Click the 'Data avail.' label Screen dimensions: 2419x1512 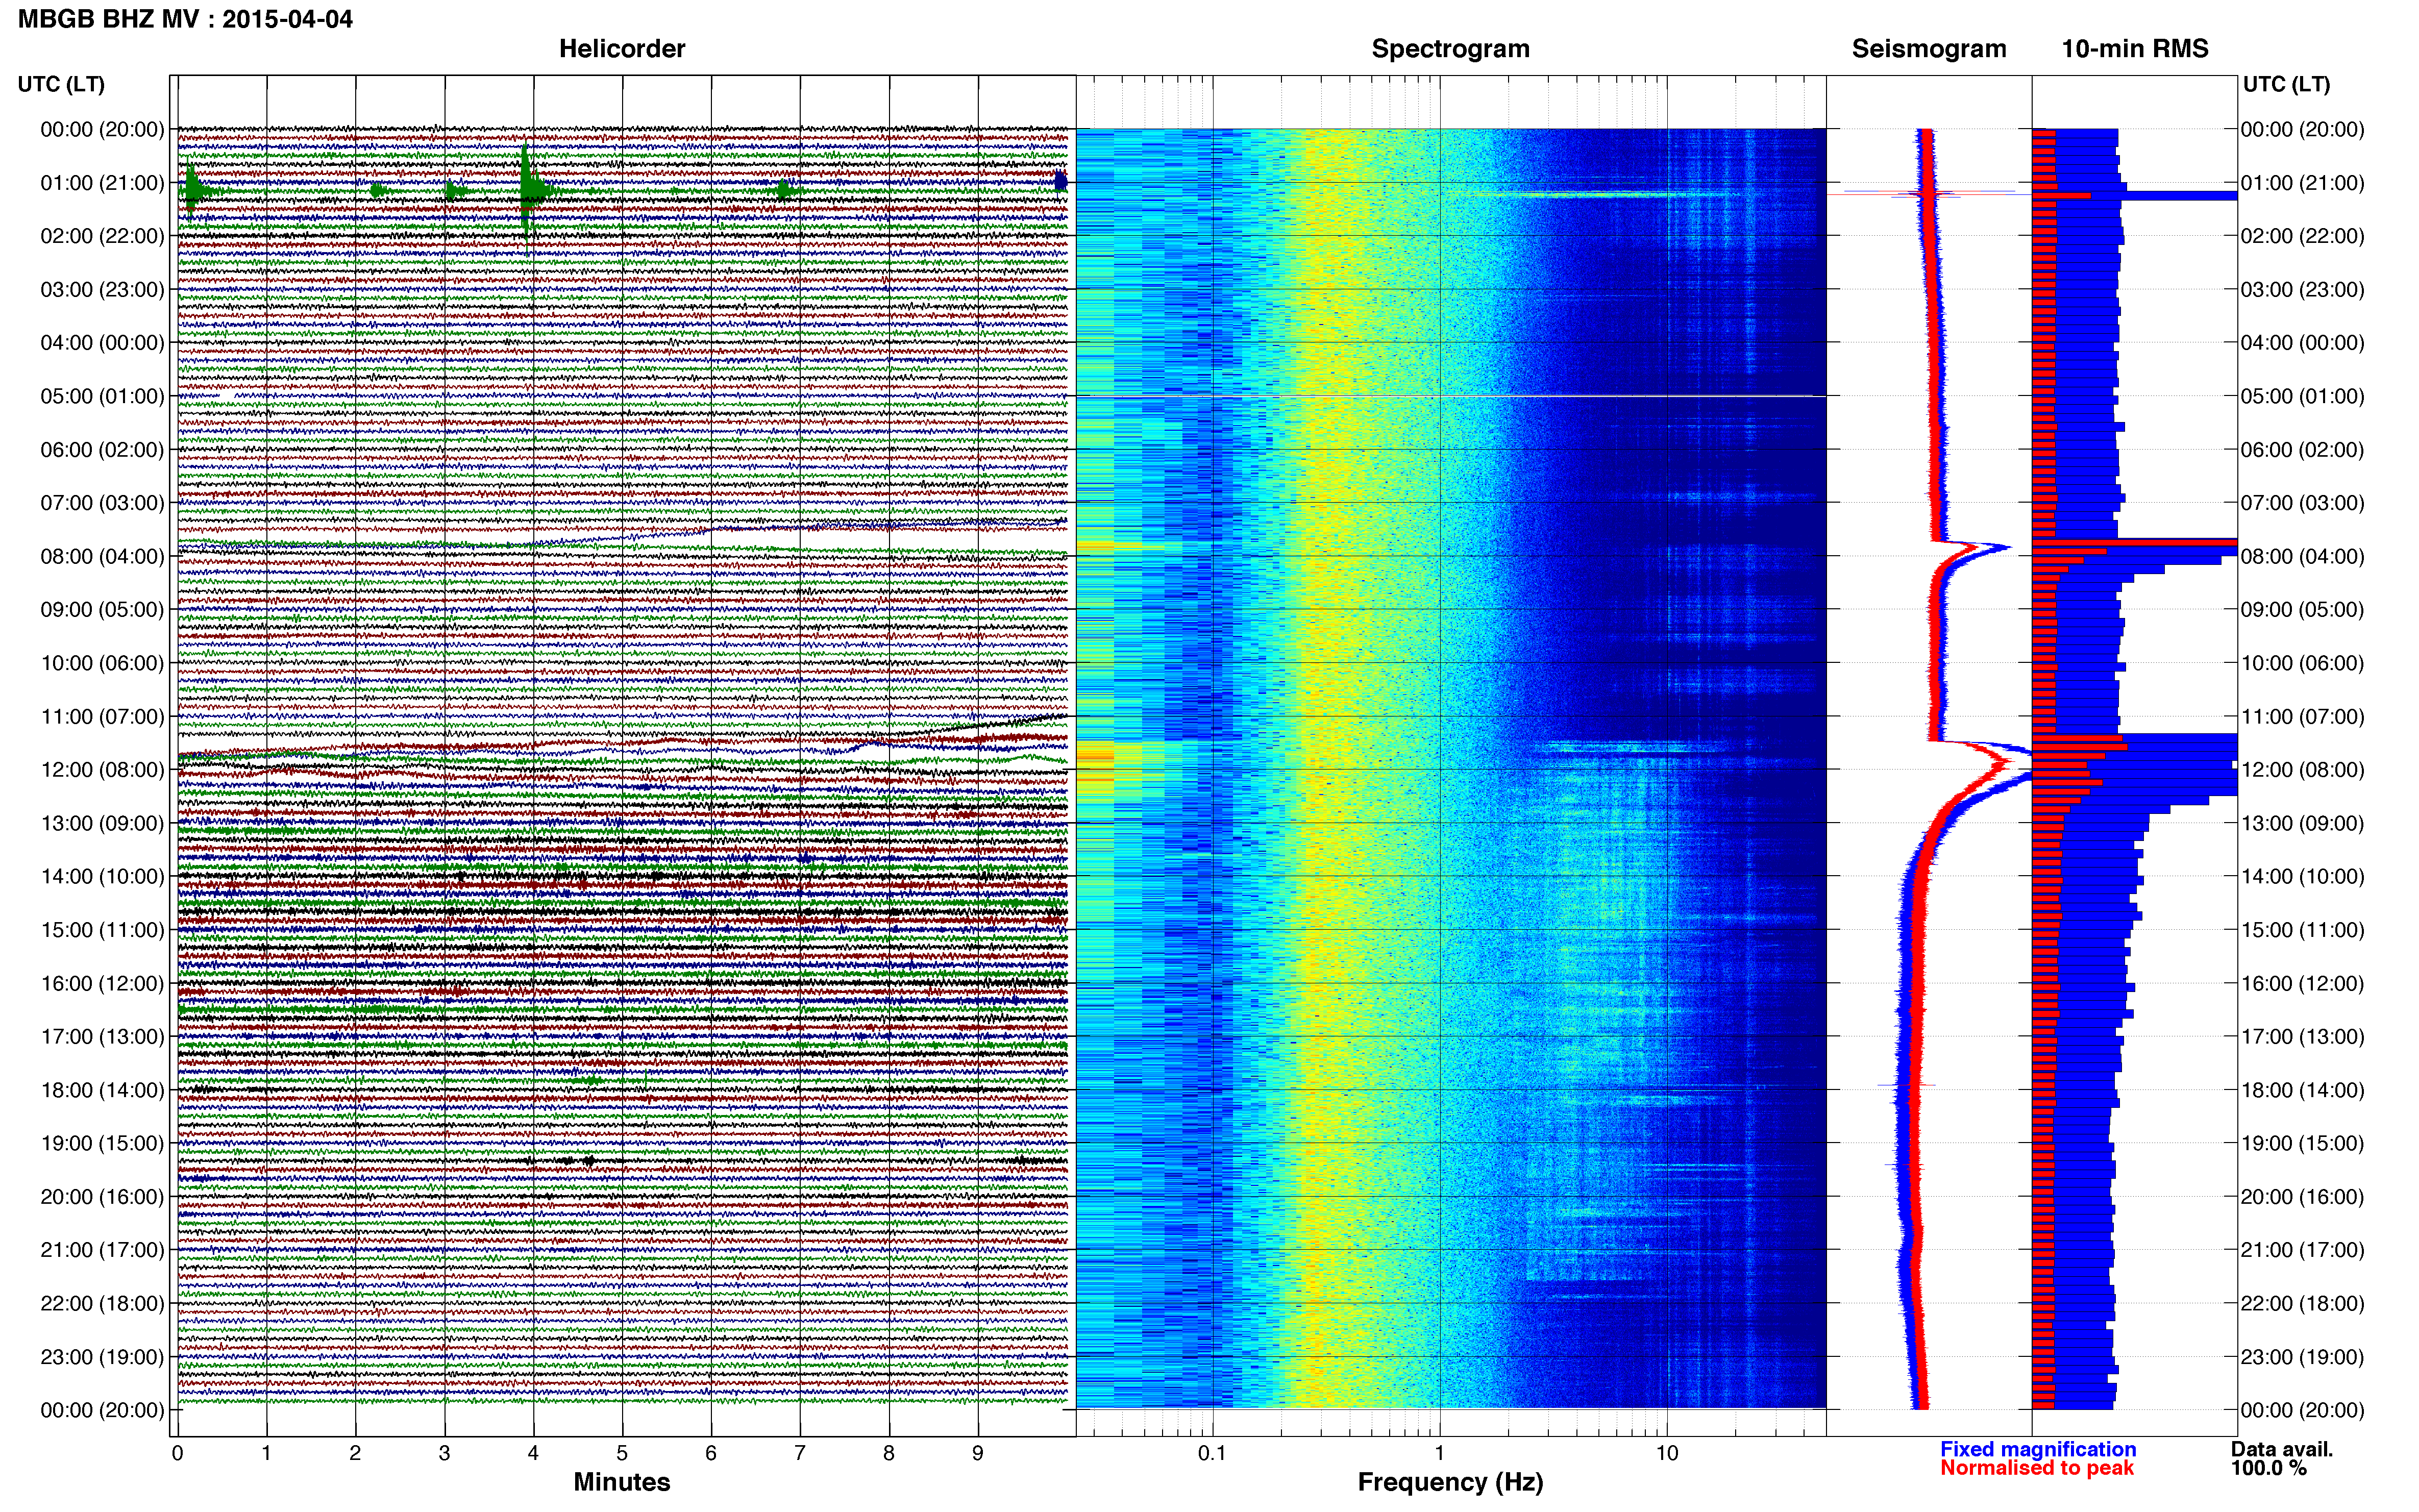tap(2281, 1449)
